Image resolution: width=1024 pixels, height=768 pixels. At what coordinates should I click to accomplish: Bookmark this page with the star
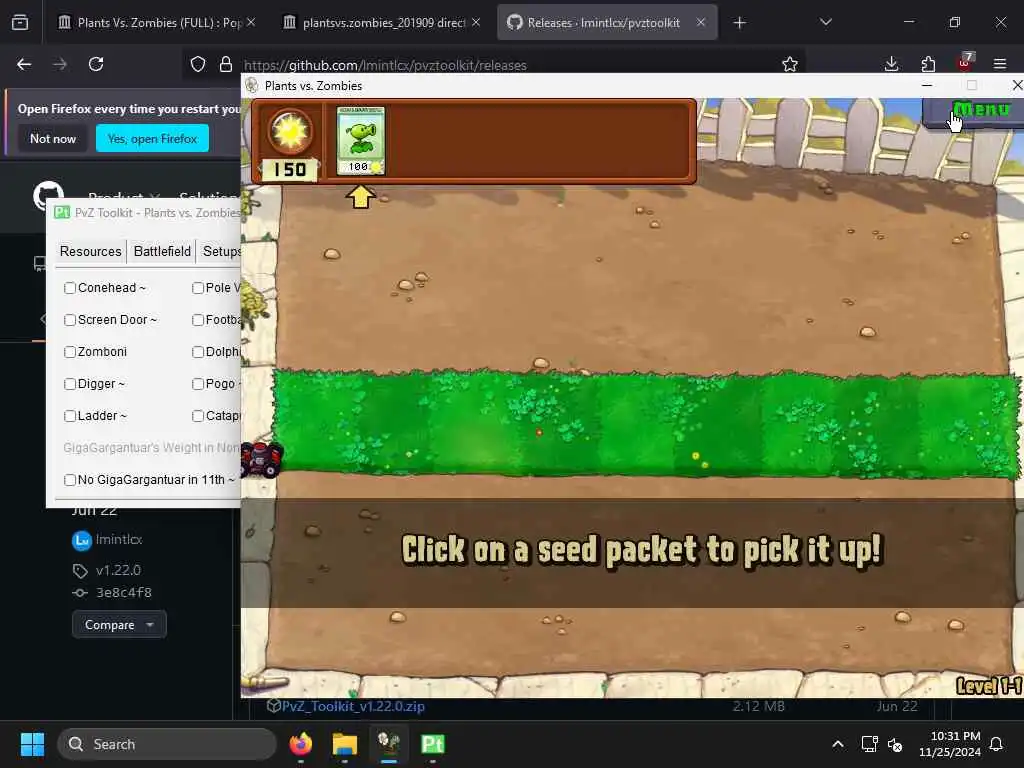click(790, 64)
